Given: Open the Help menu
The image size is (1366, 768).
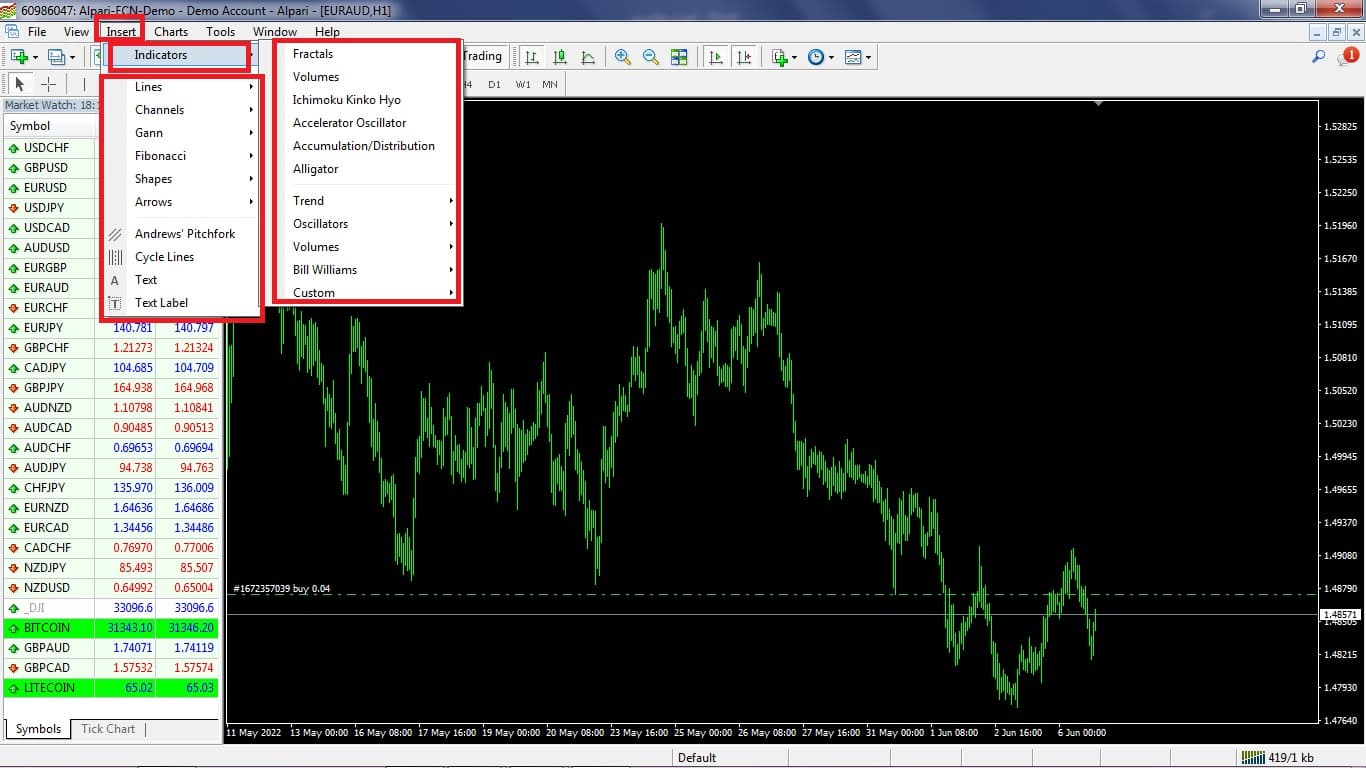Looking at the screenshot, I should coord(327,32).
